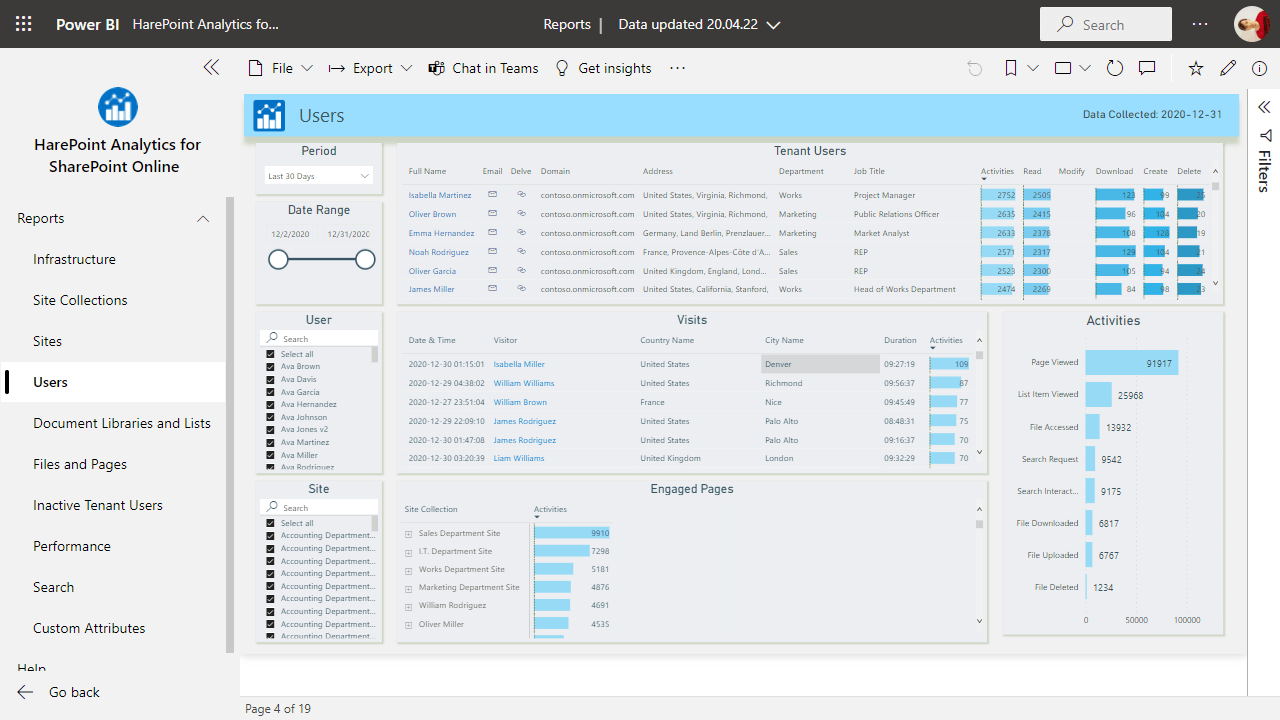Viewport: 1280px width, 720px height.
Task: Click Date Range slider end handle
Action: 365,260
